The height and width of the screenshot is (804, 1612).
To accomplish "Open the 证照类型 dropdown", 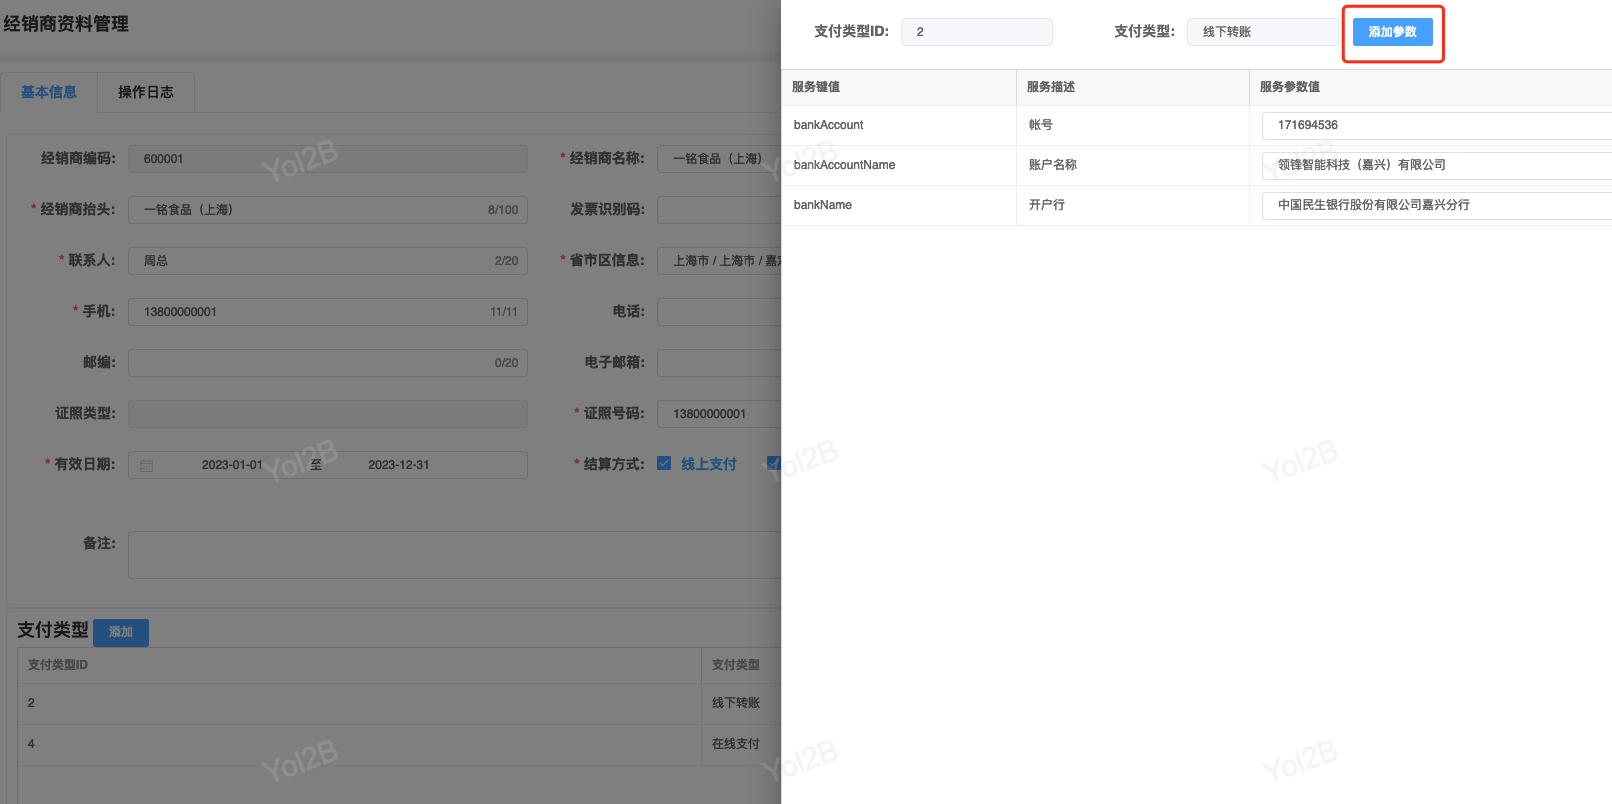I will (x=327, y=414).
